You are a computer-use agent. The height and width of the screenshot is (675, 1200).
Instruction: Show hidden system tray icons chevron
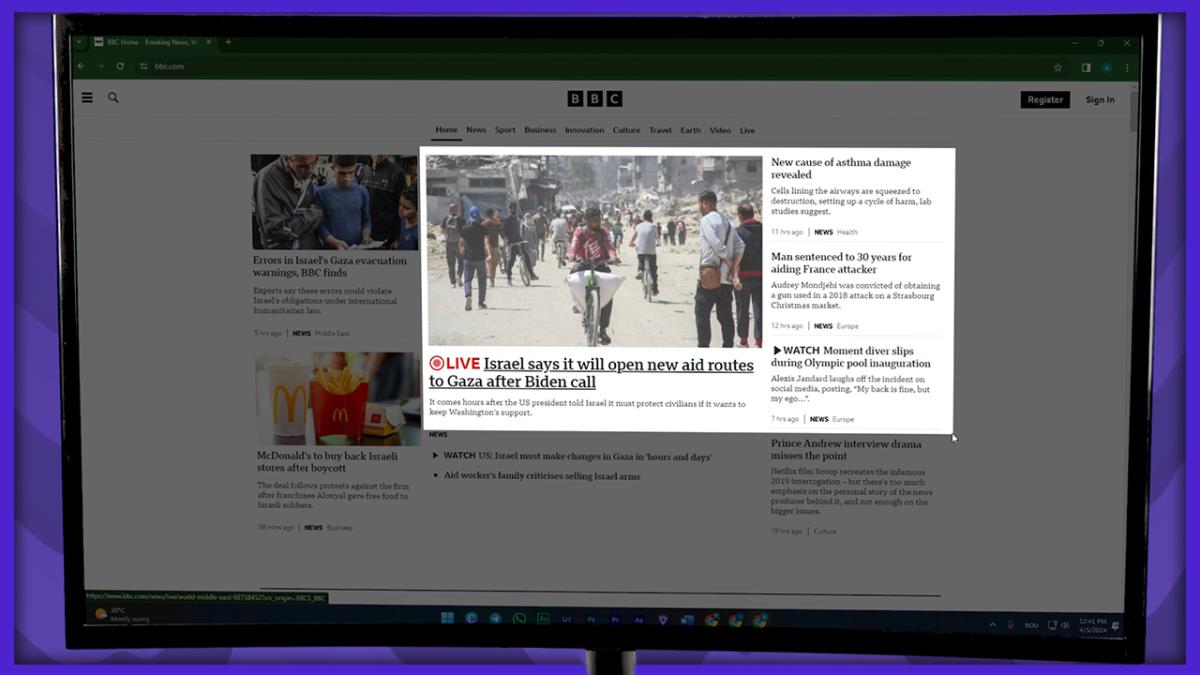[x=992, y=625]
